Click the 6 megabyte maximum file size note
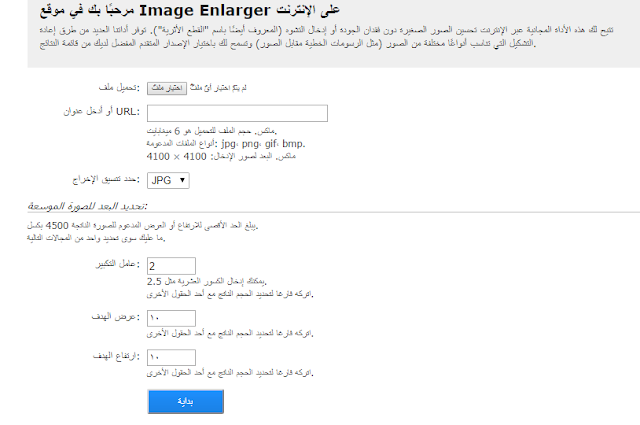 pyautogui.click(x=212, y=131)
